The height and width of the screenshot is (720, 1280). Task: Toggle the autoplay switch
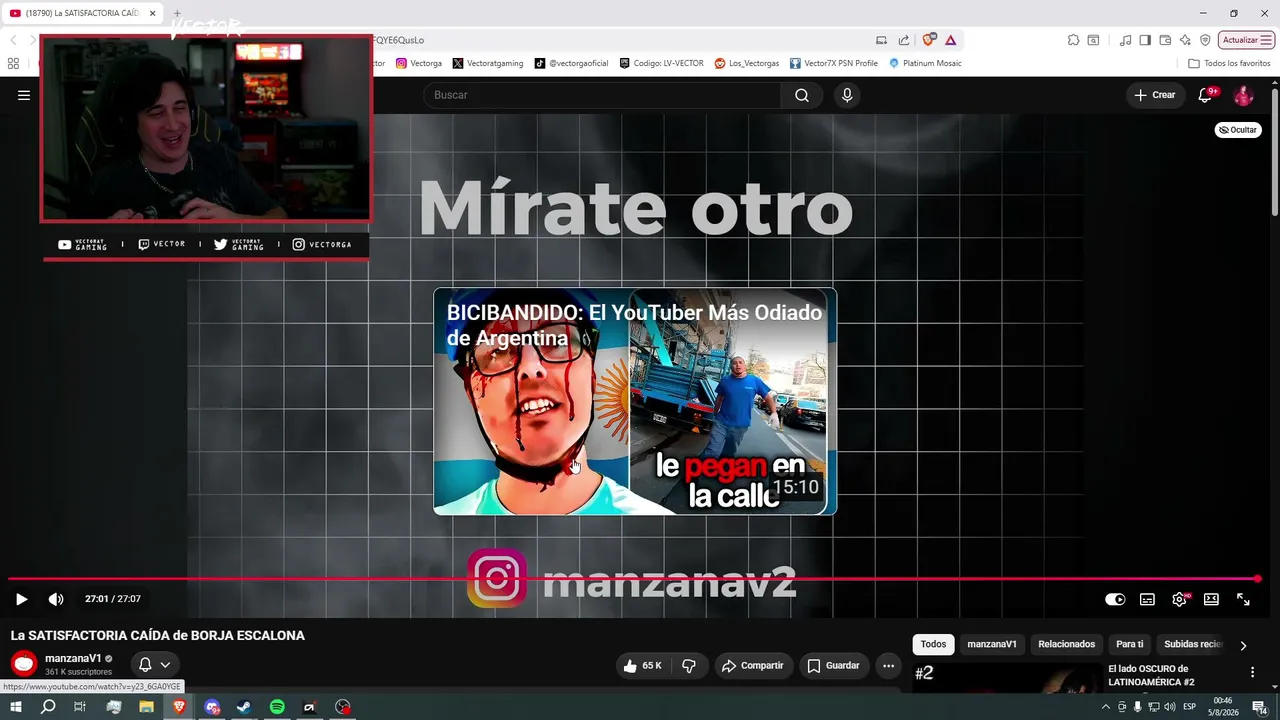[x=1115, y=599]
